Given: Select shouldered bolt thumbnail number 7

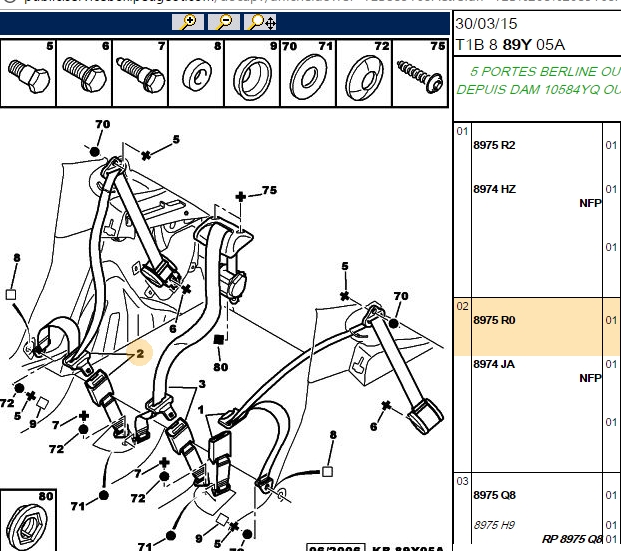Looking at the screenshot, I should point(140,73).
